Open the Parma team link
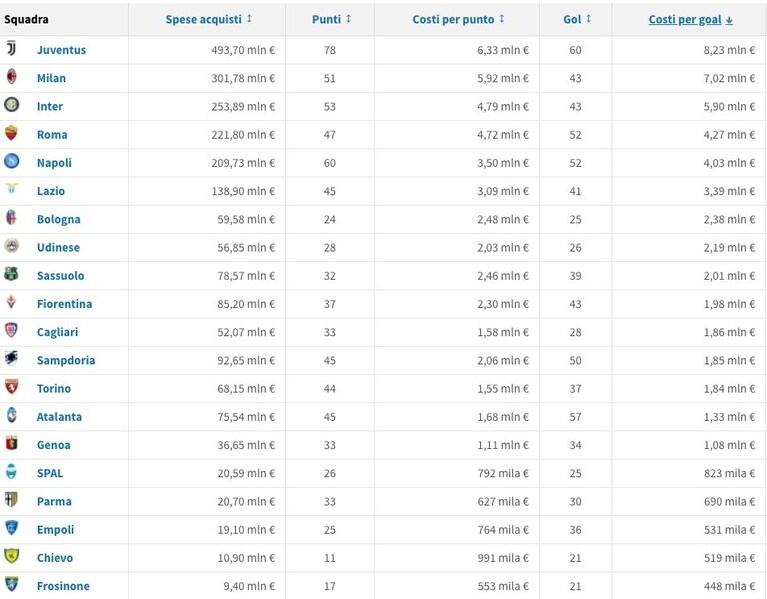The width and height of the screenshot is (767, 599). tap(54, 502)
